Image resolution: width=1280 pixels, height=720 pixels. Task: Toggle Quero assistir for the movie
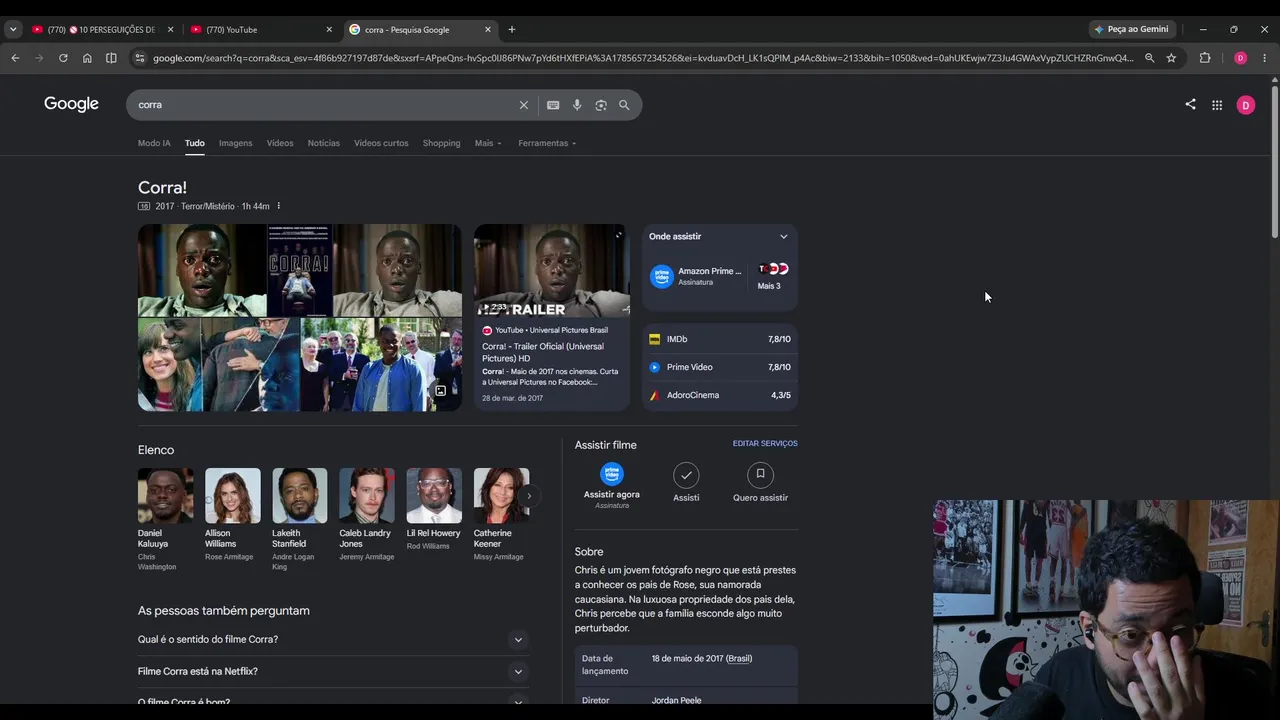[760, 482]
